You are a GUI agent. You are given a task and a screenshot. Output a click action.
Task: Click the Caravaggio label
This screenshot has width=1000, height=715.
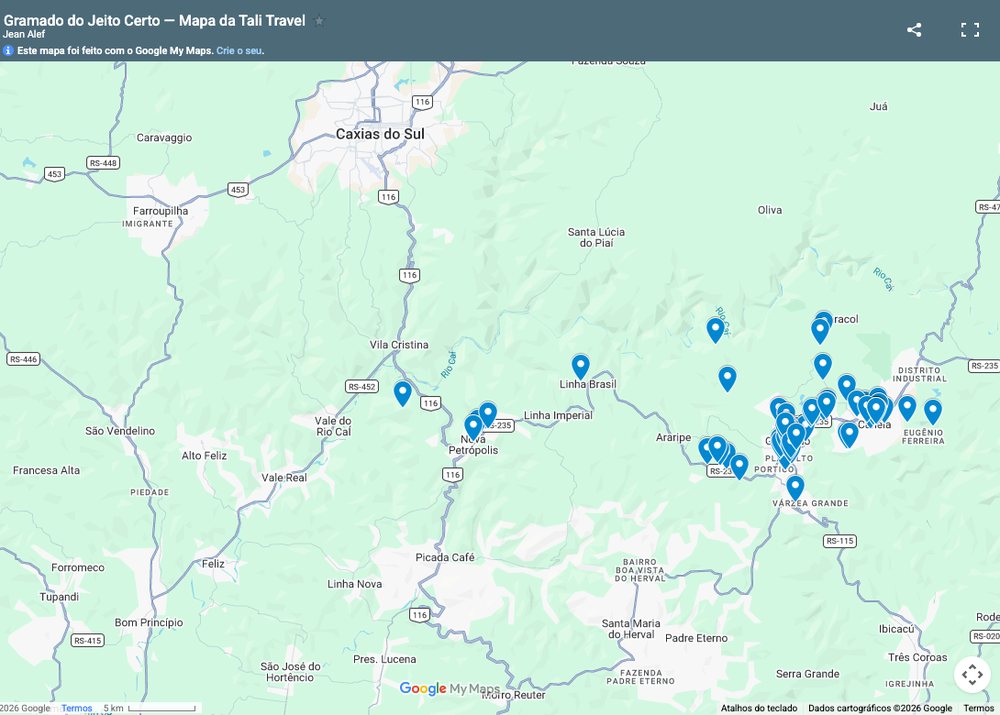pyautogui.click(x=164, y=138)
